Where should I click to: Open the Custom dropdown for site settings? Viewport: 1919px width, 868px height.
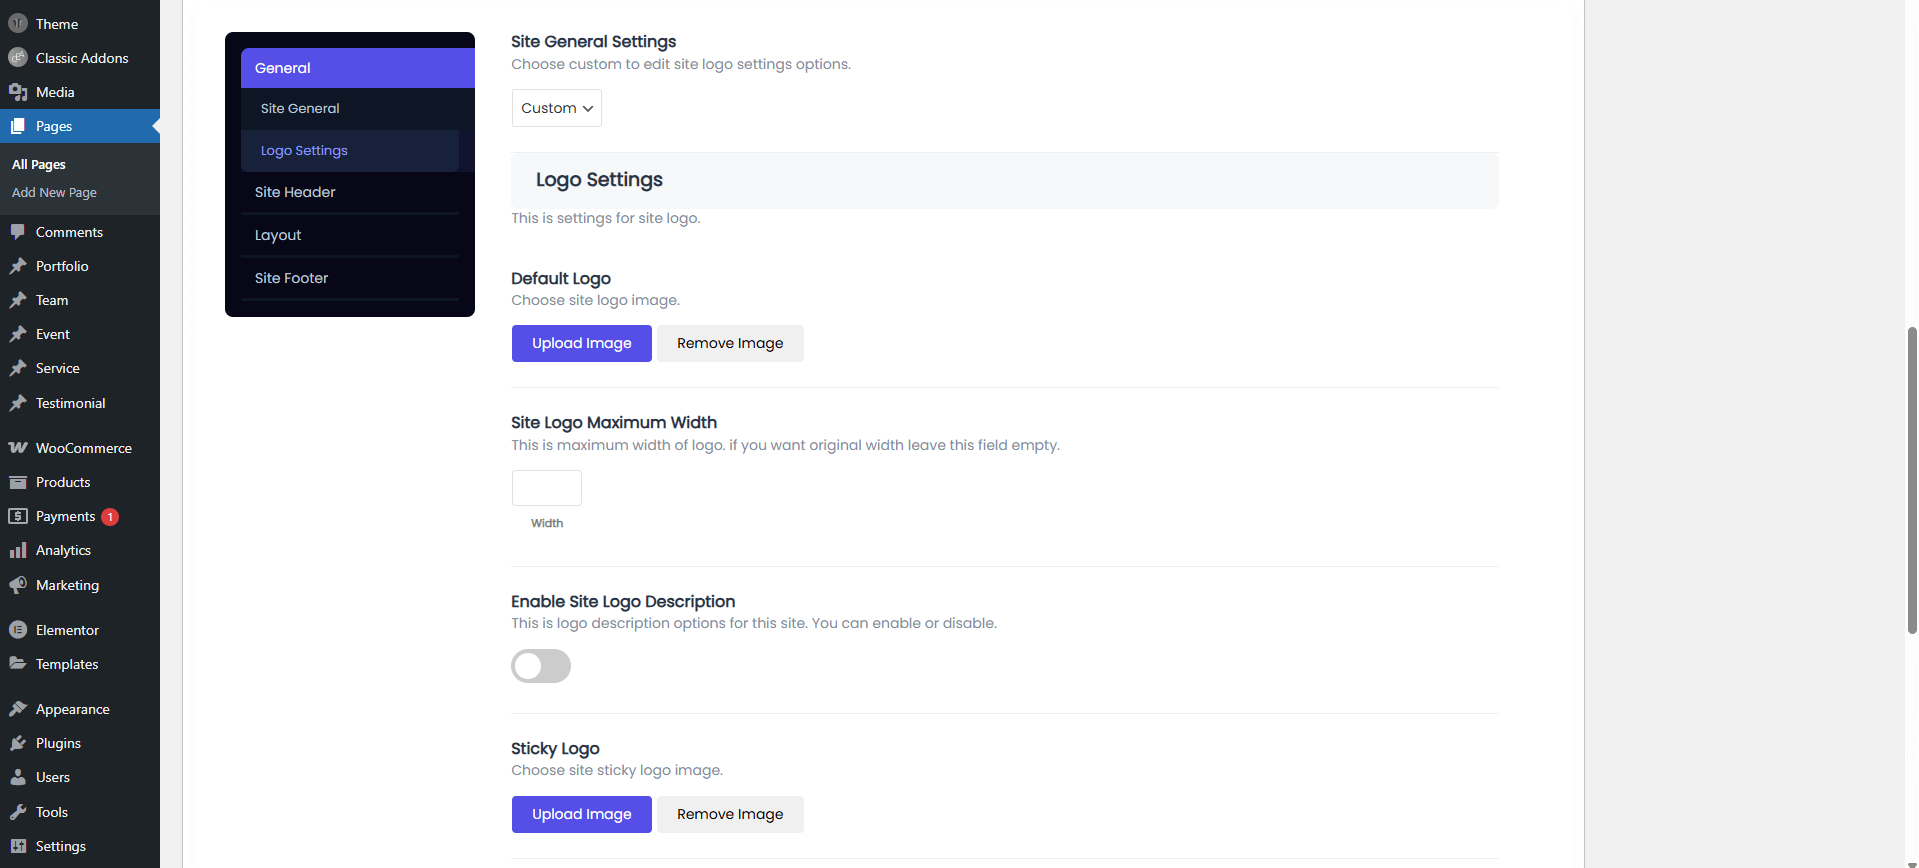tap(556, 108)
